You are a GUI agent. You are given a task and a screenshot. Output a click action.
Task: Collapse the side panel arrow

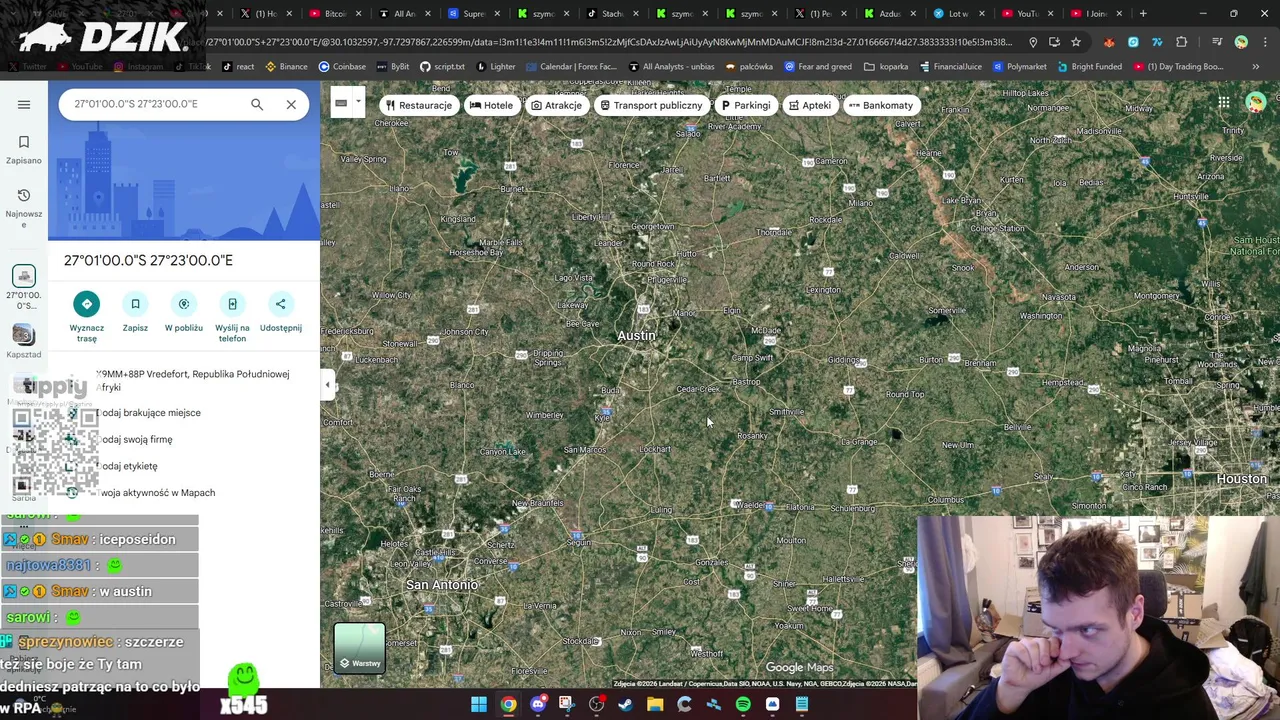click(327, 385)
